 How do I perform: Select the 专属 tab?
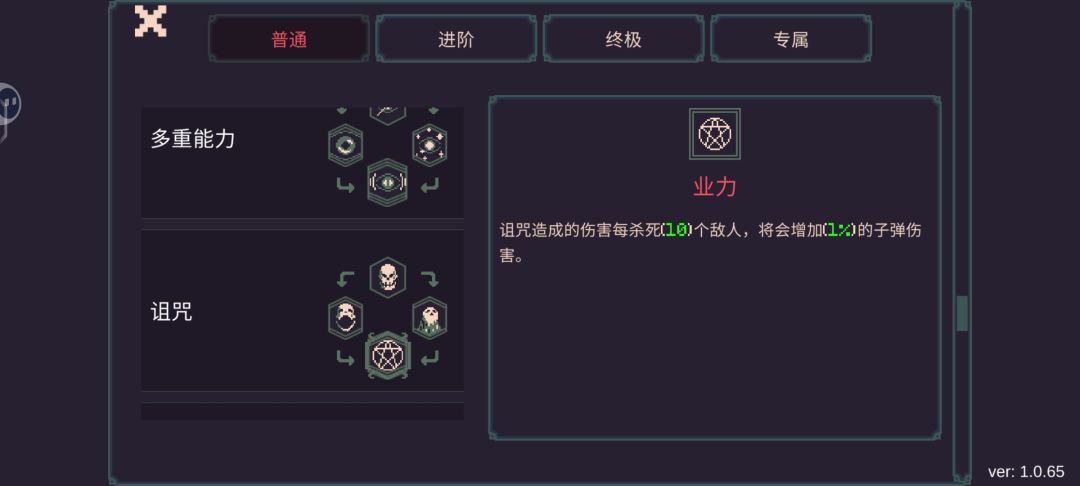[x=791, y=39]
